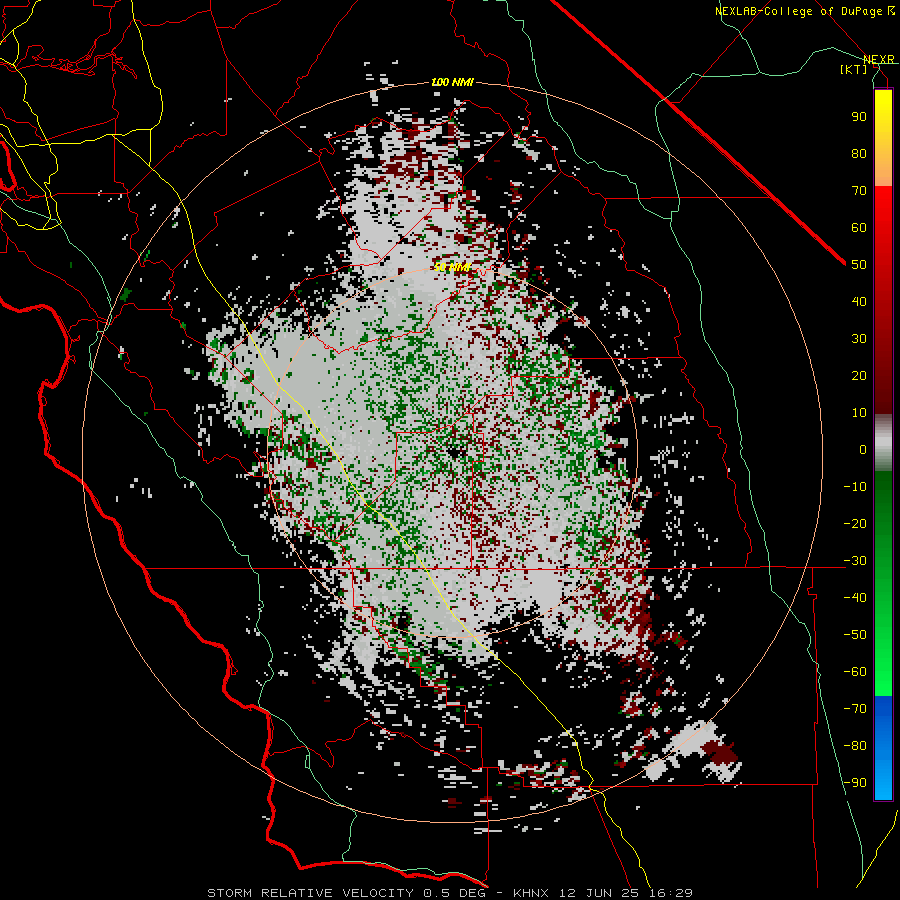Click the -50 knots legend value

855,634
